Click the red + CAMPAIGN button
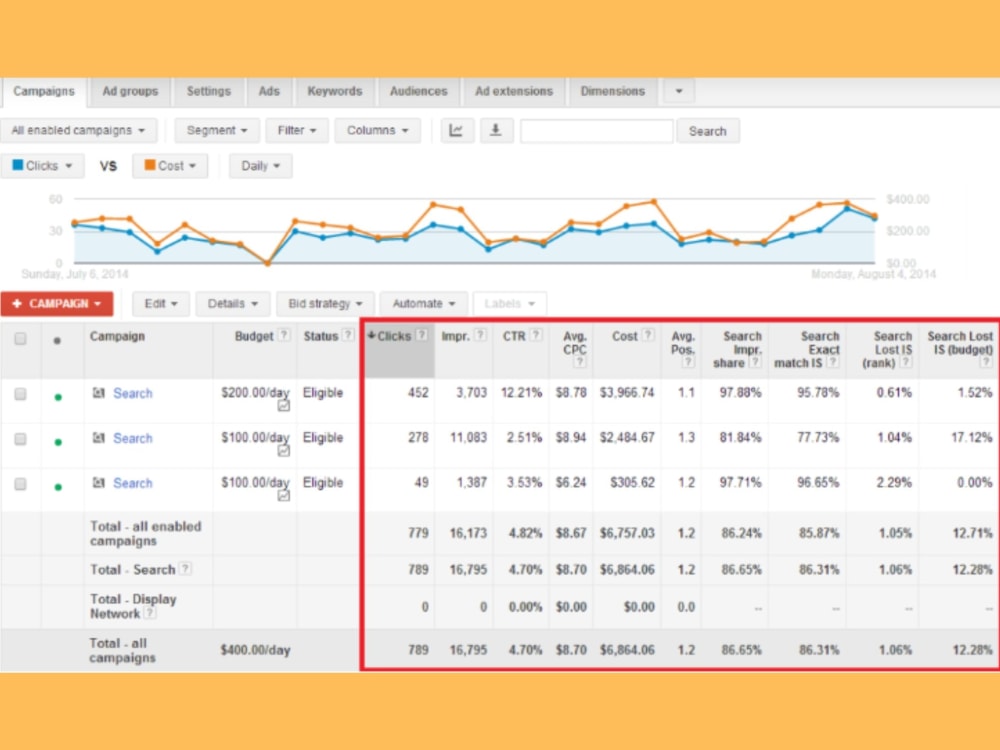Viewport: 1000px width, 750px height. pyautogui.click(x=57, y=304)
